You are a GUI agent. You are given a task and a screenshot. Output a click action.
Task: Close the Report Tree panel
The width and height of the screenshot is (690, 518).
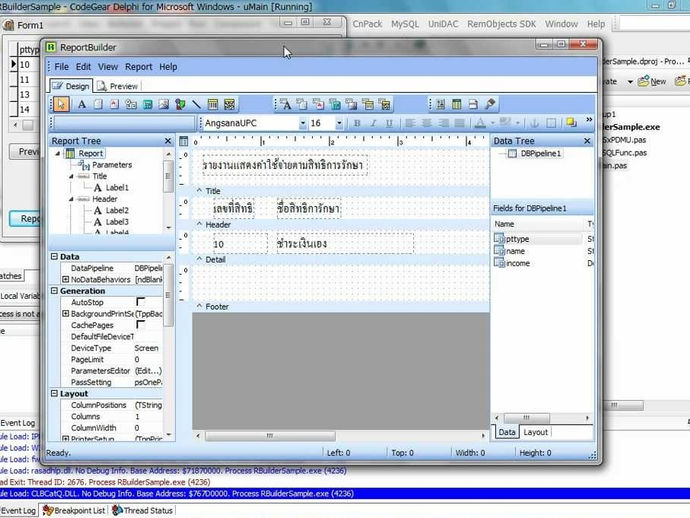click(x=168, y=141)
